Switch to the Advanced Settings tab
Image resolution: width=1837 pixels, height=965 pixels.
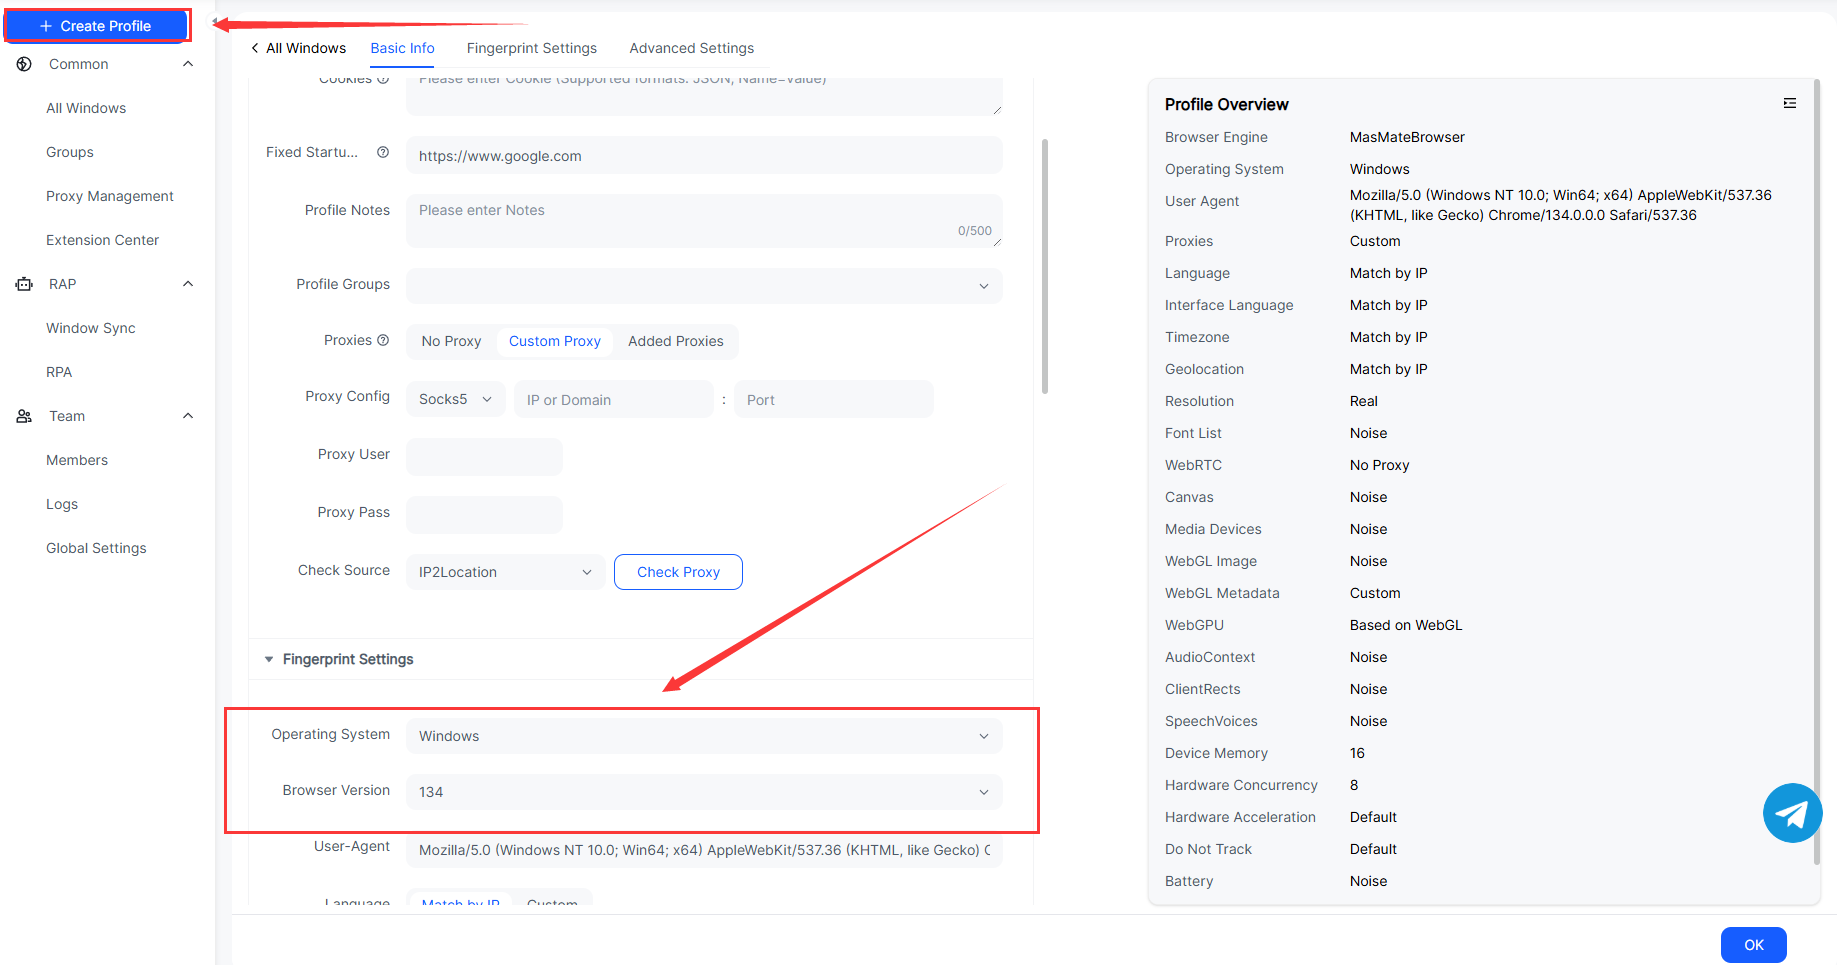tap(691, 48)
